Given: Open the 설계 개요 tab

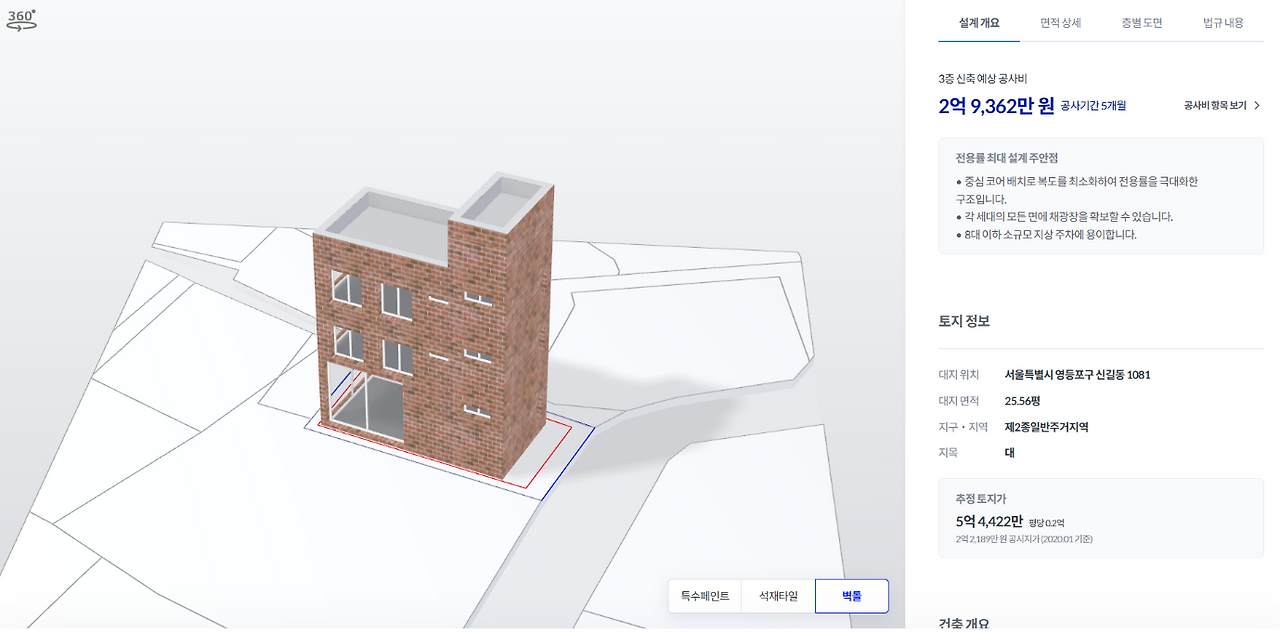Looking at the screenshot, I should [x=979, y=22].
